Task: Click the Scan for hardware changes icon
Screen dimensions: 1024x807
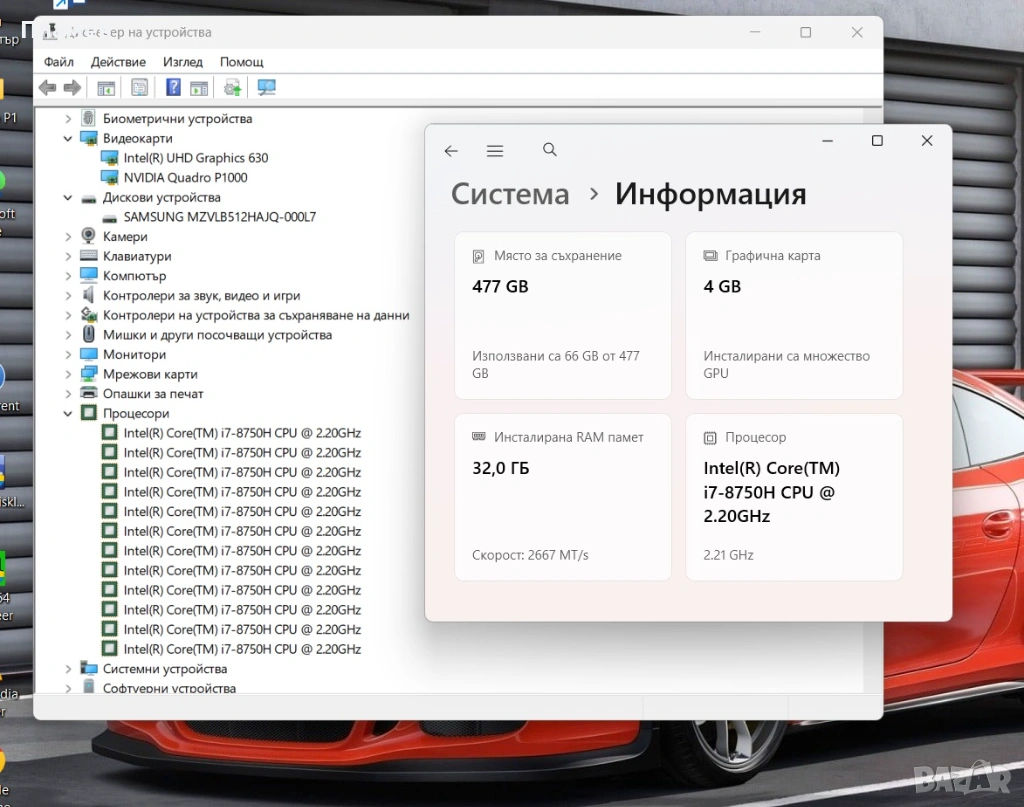Action: coord(266,88)
